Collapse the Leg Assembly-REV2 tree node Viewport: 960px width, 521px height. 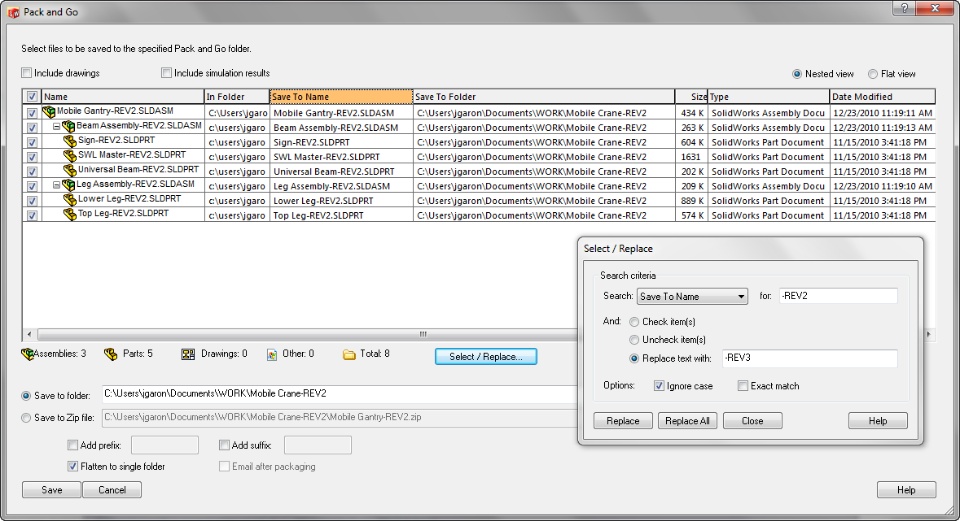point(56,185)
